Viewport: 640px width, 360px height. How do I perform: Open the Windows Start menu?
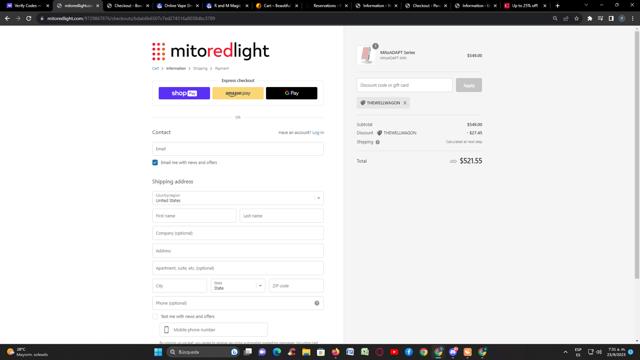158,352
